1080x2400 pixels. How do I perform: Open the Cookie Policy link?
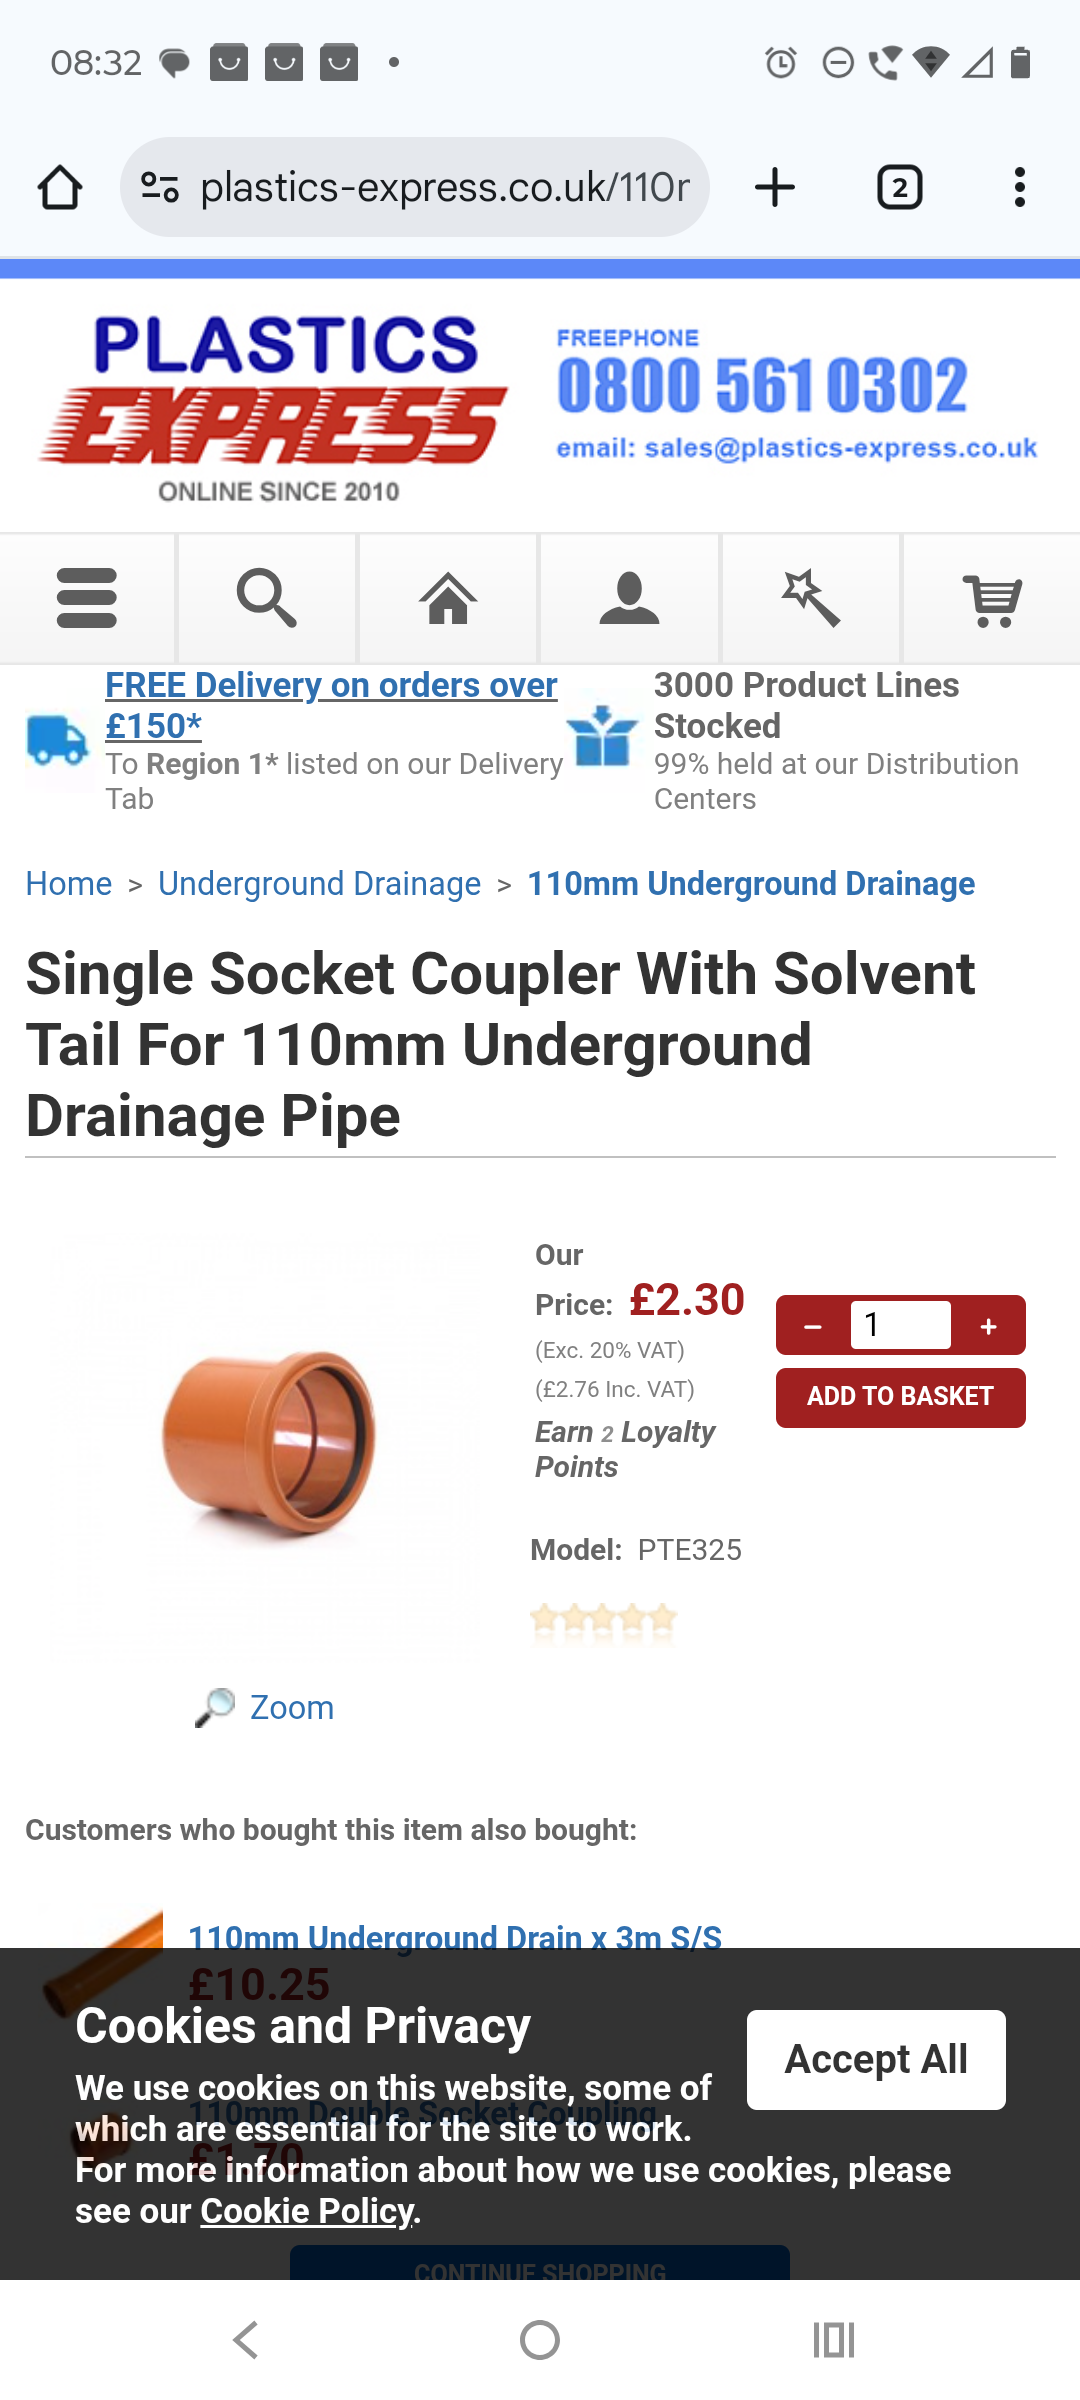(307, 2211)
